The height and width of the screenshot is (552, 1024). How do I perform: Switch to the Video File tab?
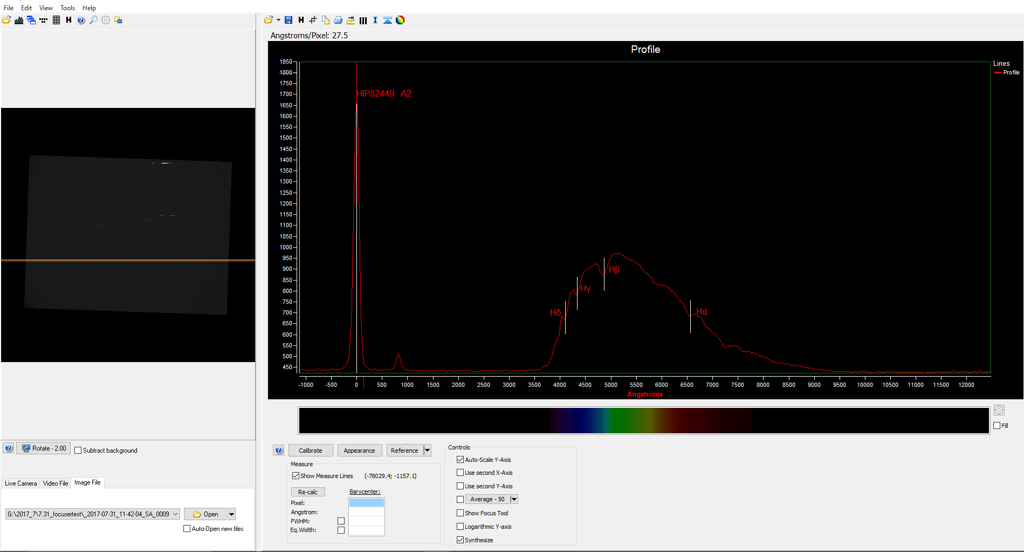(55, 483)
